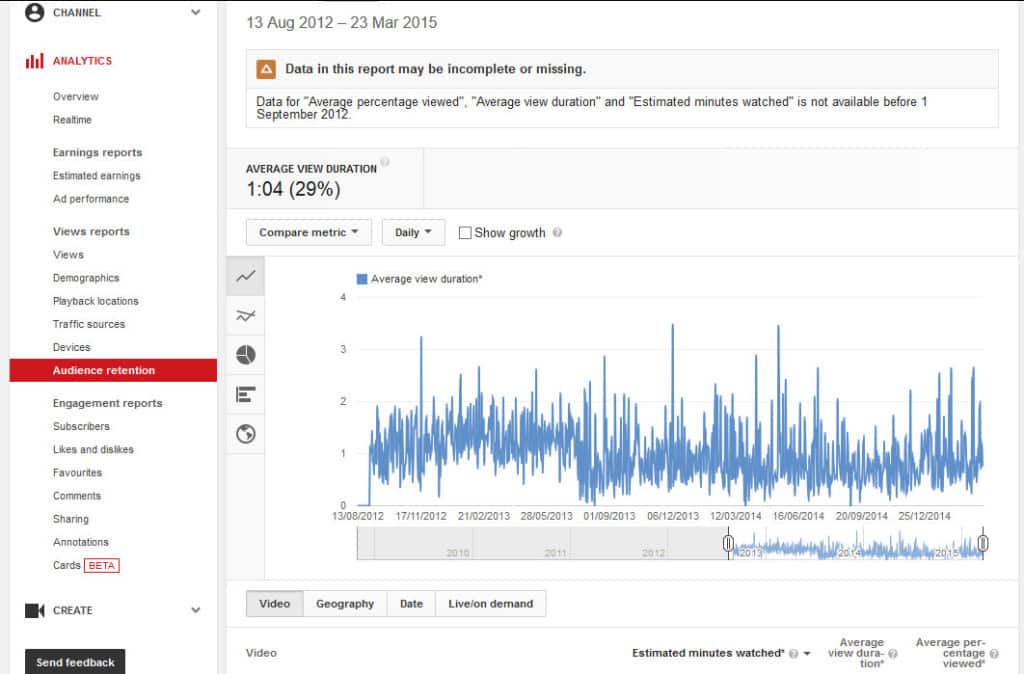
Task: Click the 13 Aug 2012 – 23 Mar 2015 date range
Action: pos(342,23)
